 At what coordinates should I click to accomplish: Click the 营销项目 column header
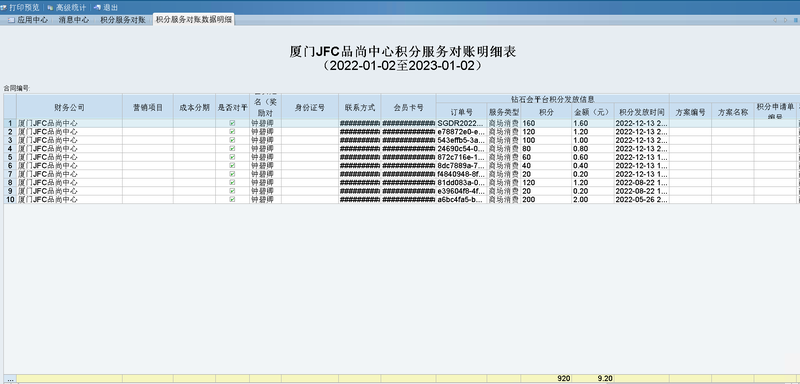148,107
